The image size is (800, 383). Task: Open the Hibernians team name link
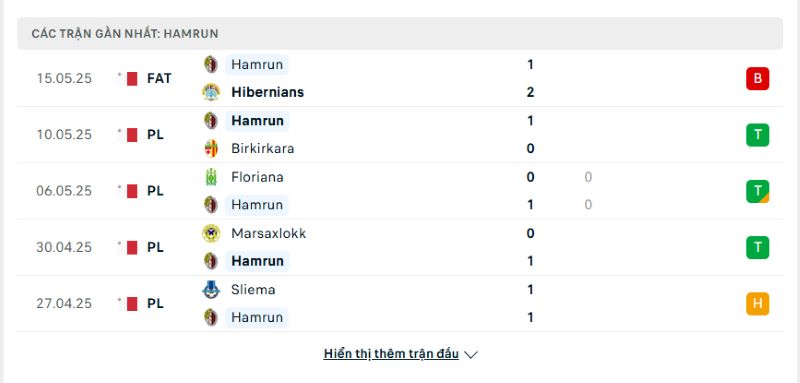(267, 92)
